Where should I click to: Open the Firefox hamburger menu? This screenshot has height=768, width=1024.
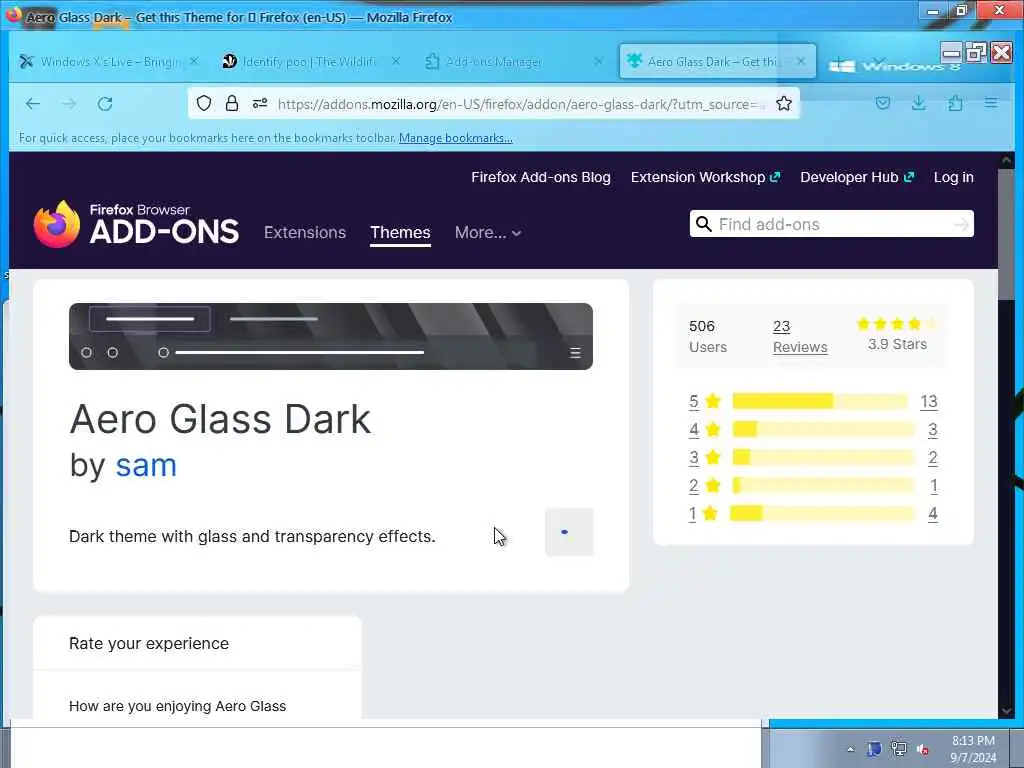[991, 103]
